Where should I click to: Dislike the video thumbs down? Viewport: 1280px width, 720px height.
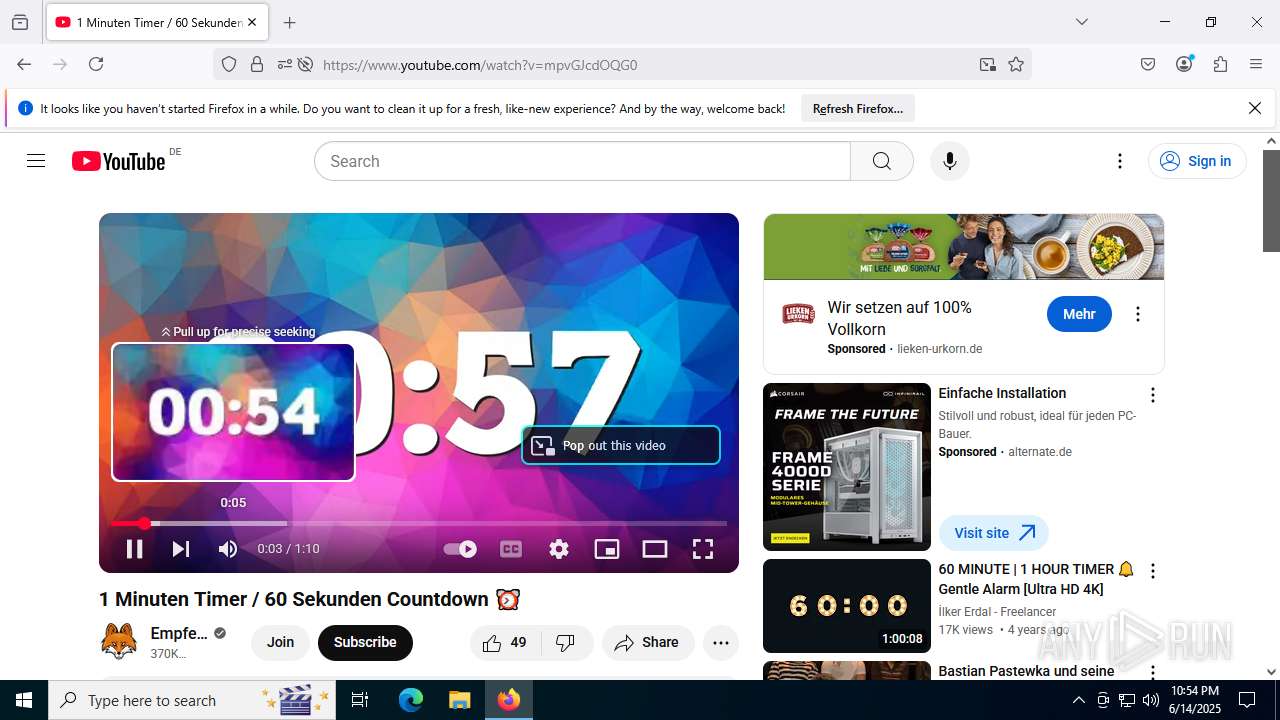566,643
